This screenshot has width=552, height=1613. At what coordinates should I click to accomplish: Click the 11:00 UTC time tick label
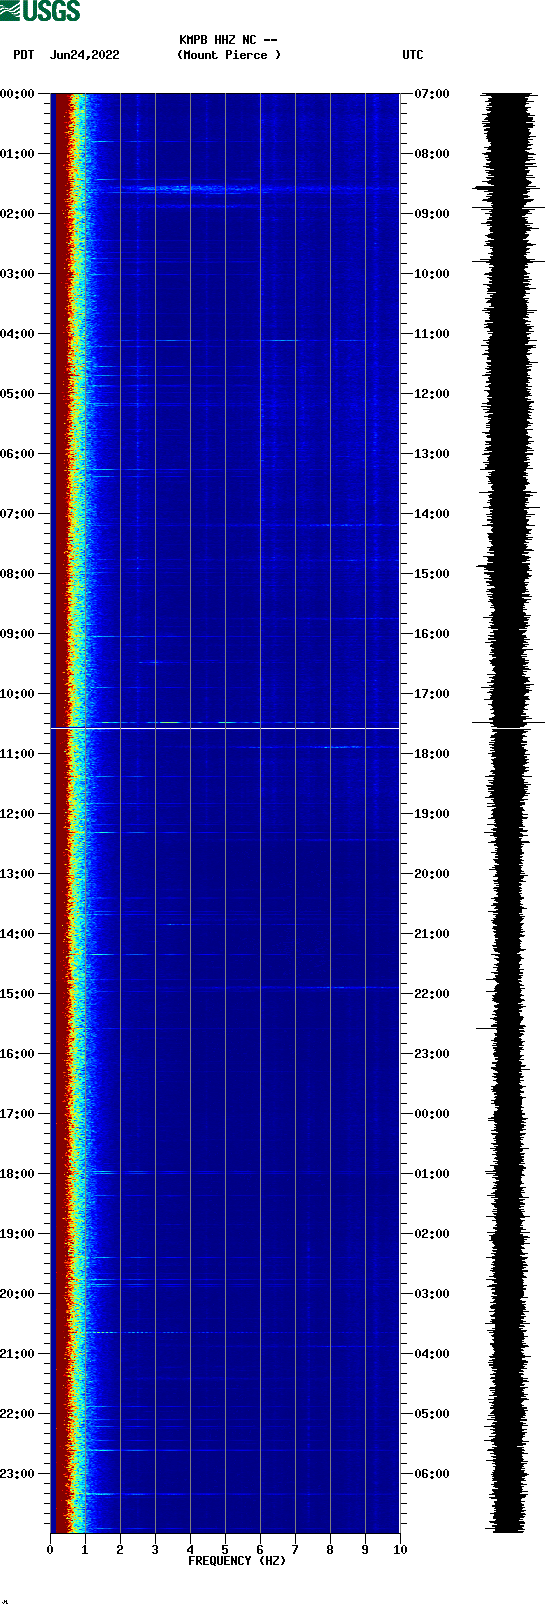(432, 334)
